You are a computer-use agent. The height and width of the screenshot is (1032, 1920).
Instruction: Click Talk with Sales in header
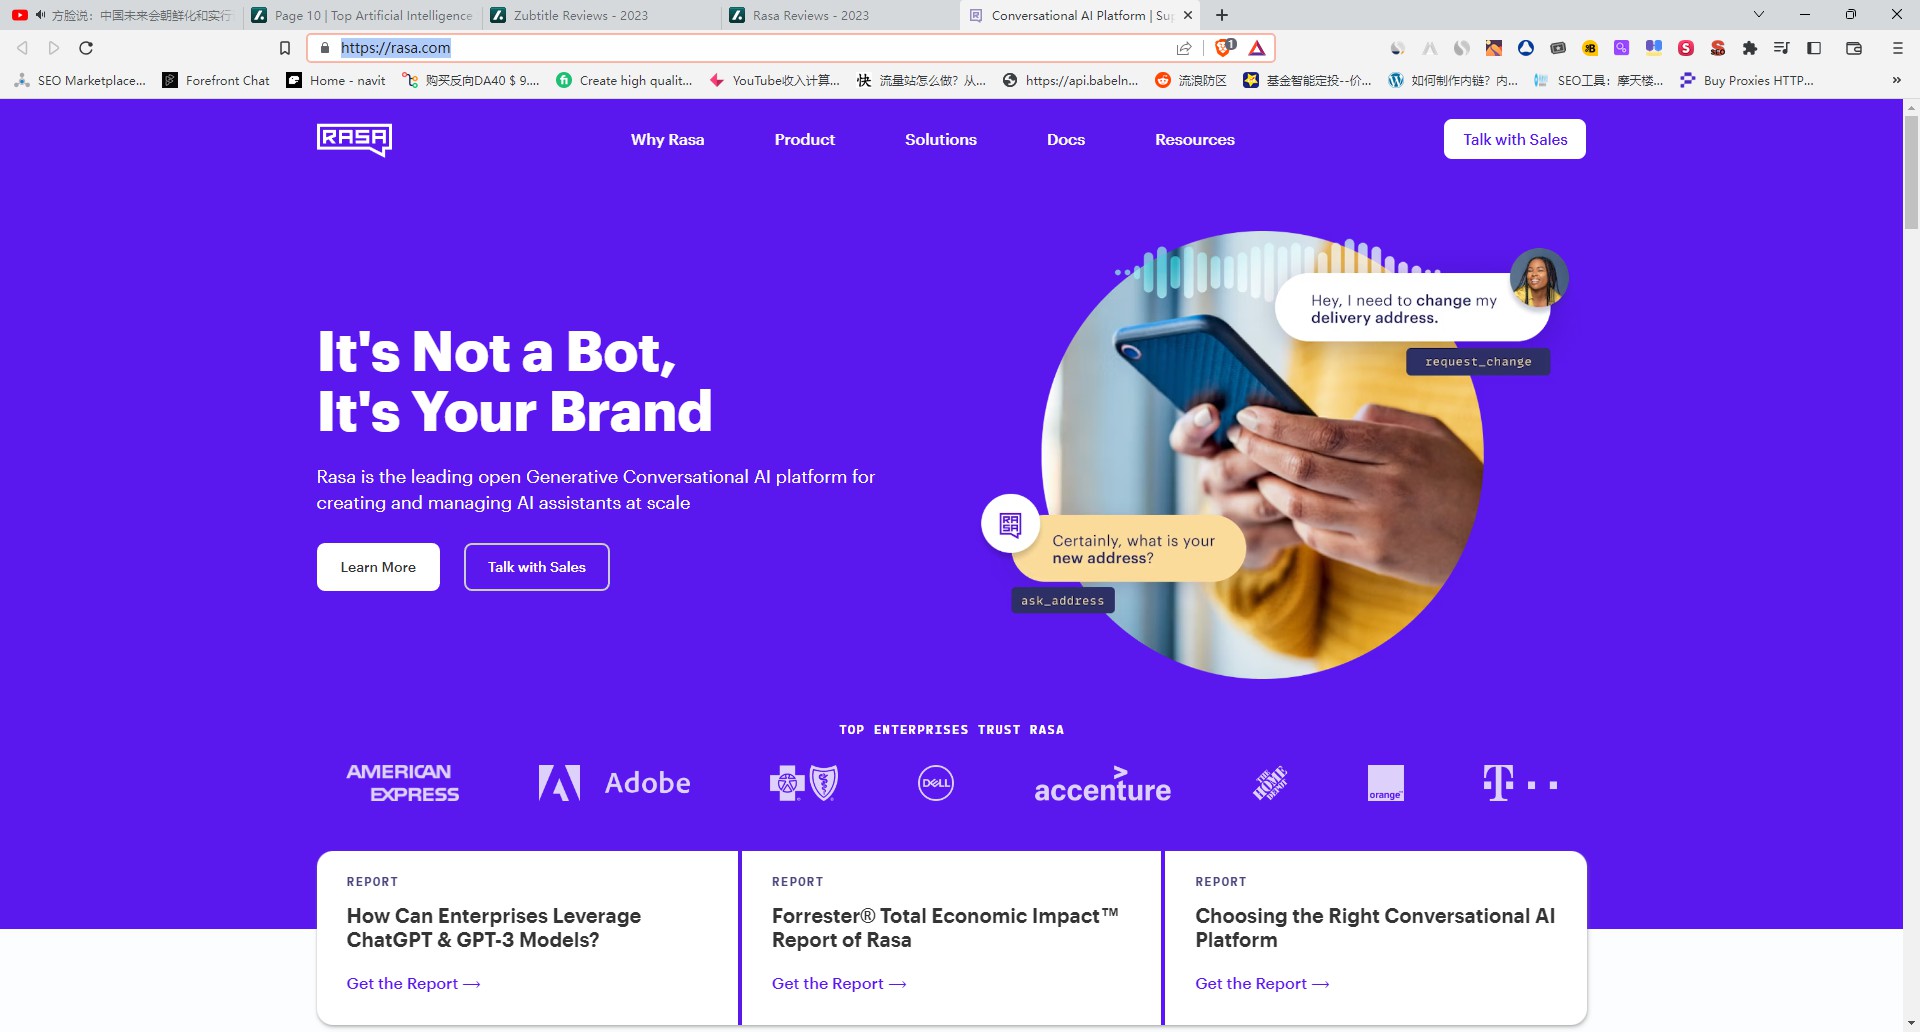pos(1514,139)
